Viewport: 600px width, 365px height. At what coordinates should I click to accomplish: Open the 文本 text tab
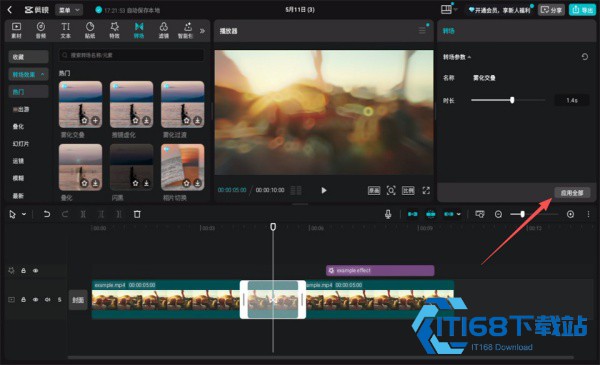pos(65,30)
